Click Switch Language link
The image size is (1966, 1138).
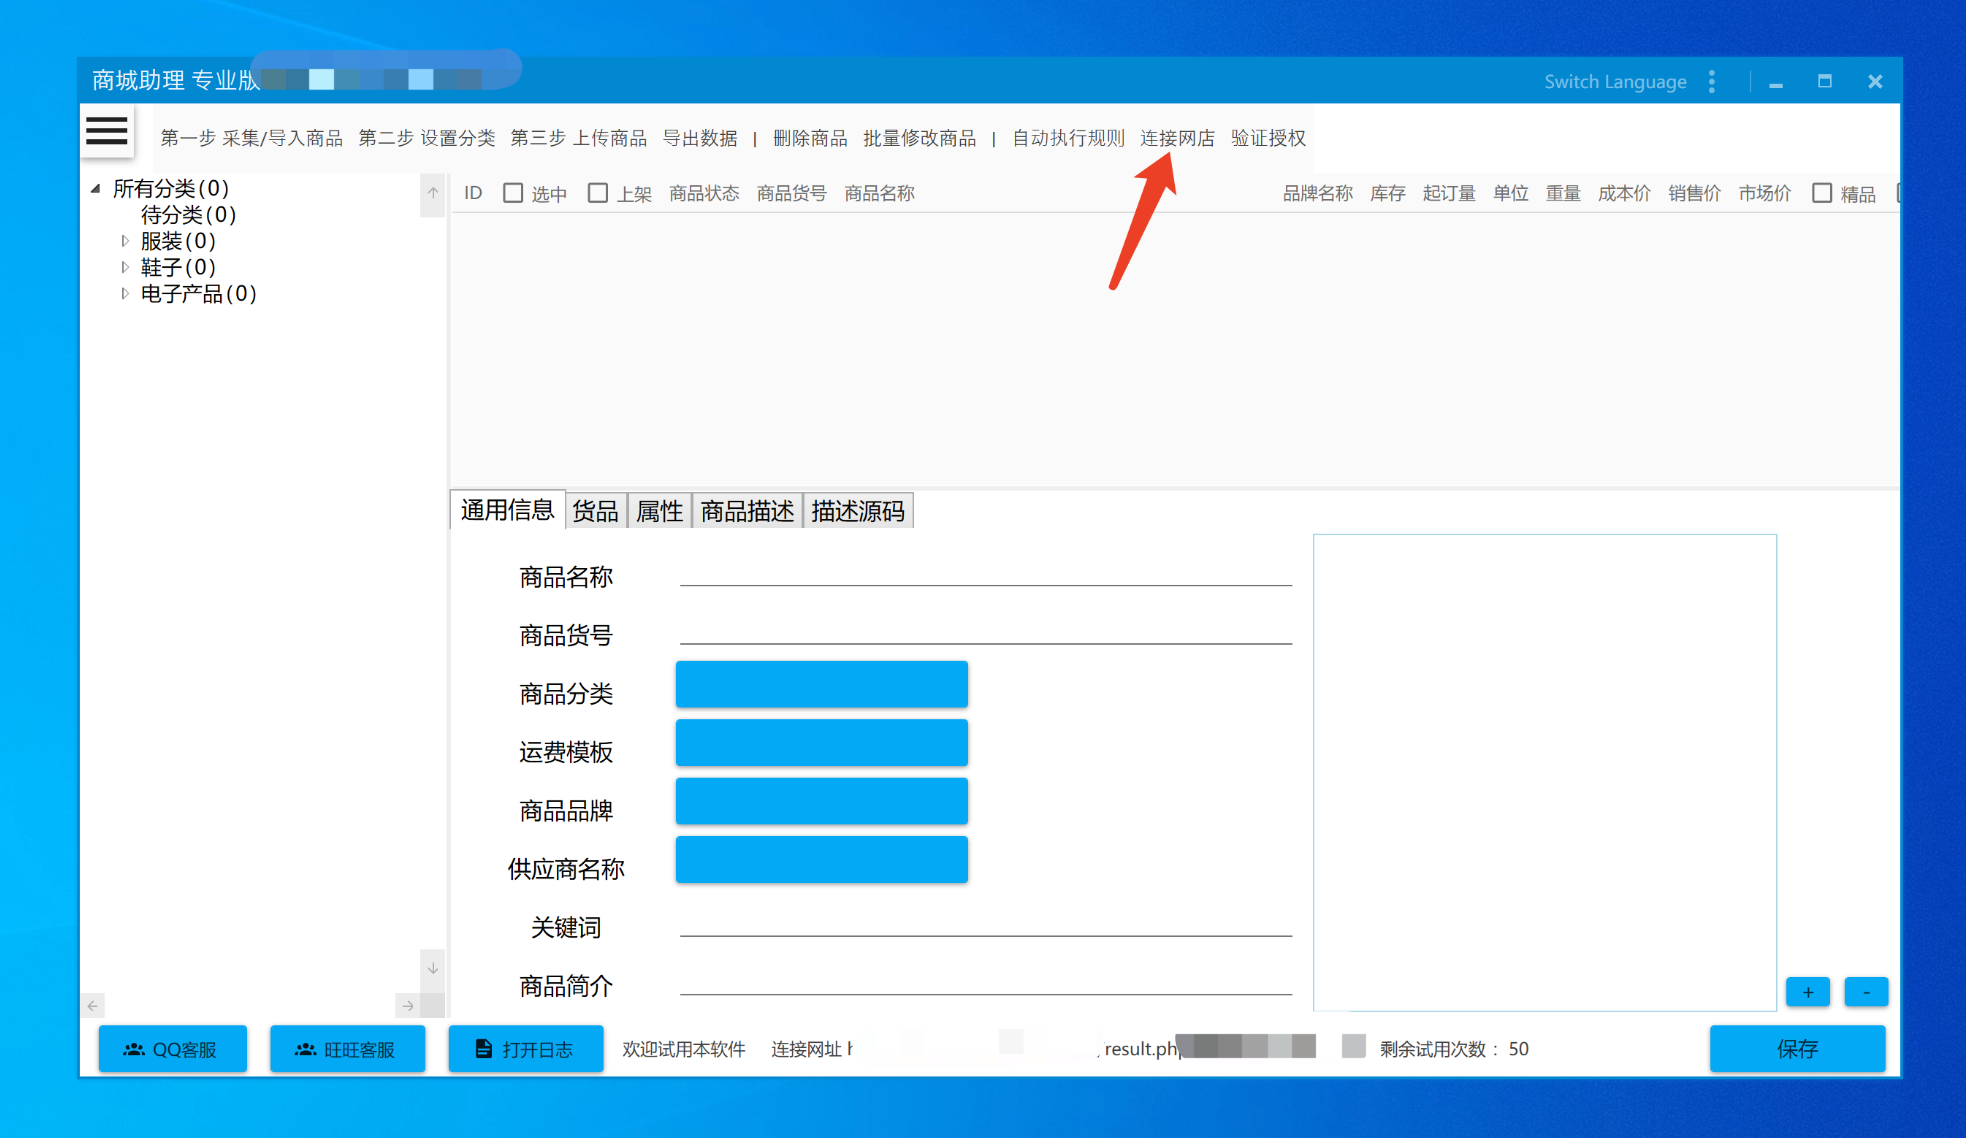[1614, 82]
